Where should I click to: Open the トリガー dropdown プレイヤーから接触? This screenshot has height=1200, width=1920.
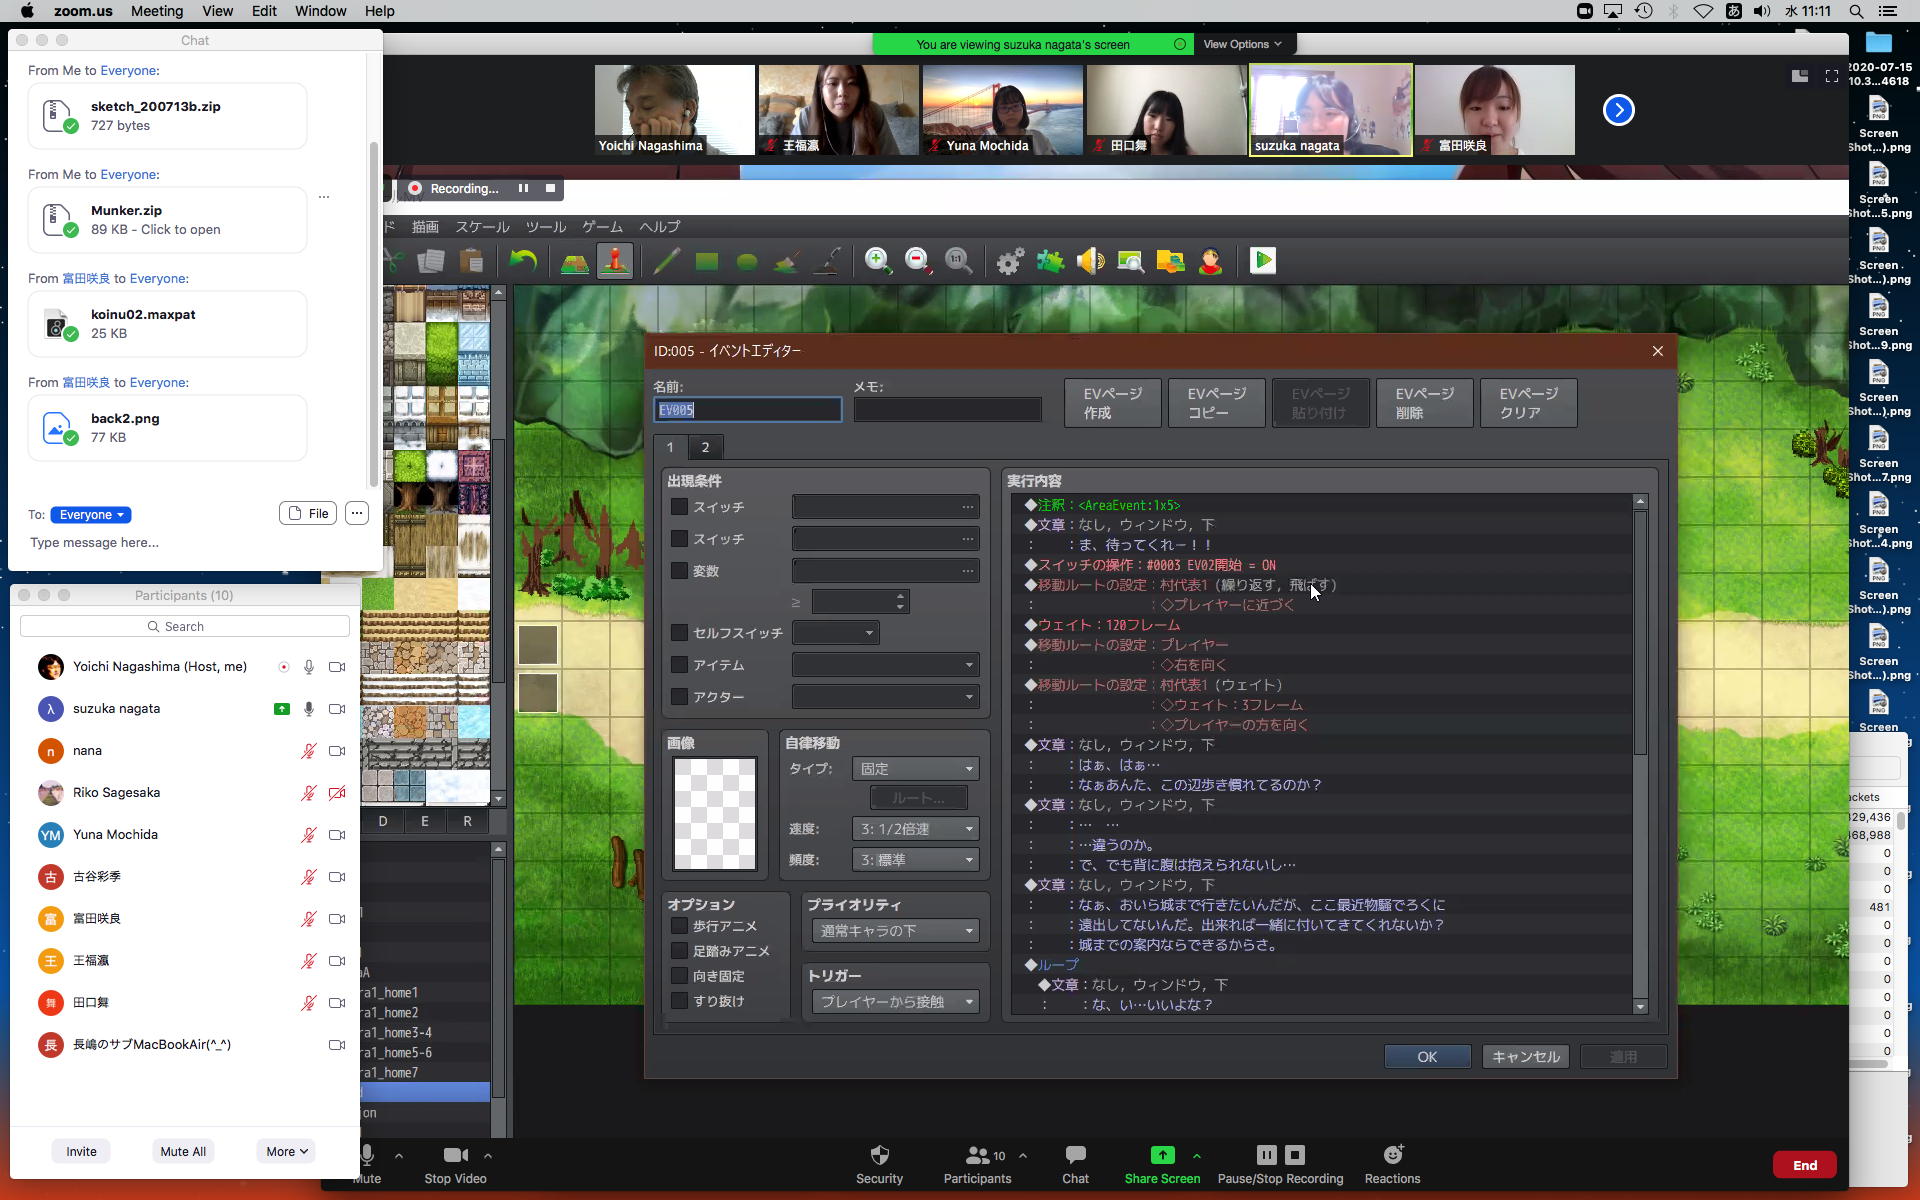pos(895,1002)
